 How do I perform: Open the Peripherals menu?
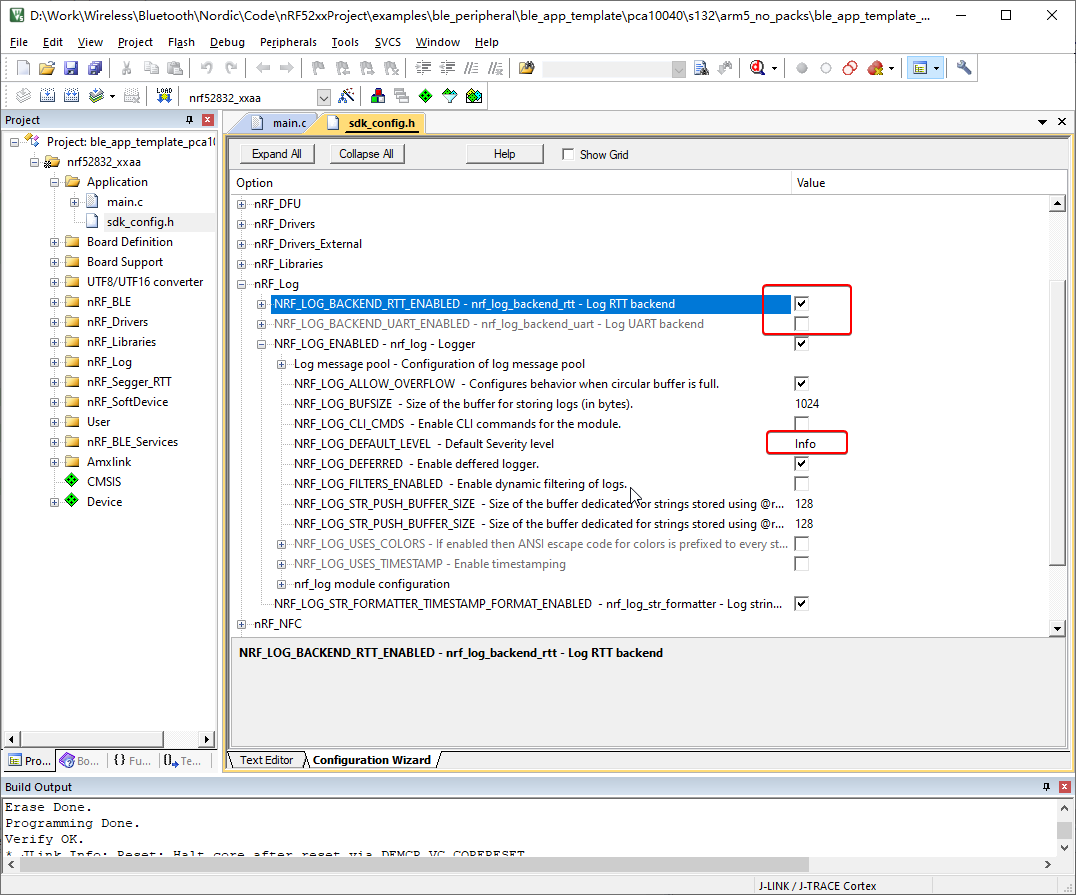[288, 42]
